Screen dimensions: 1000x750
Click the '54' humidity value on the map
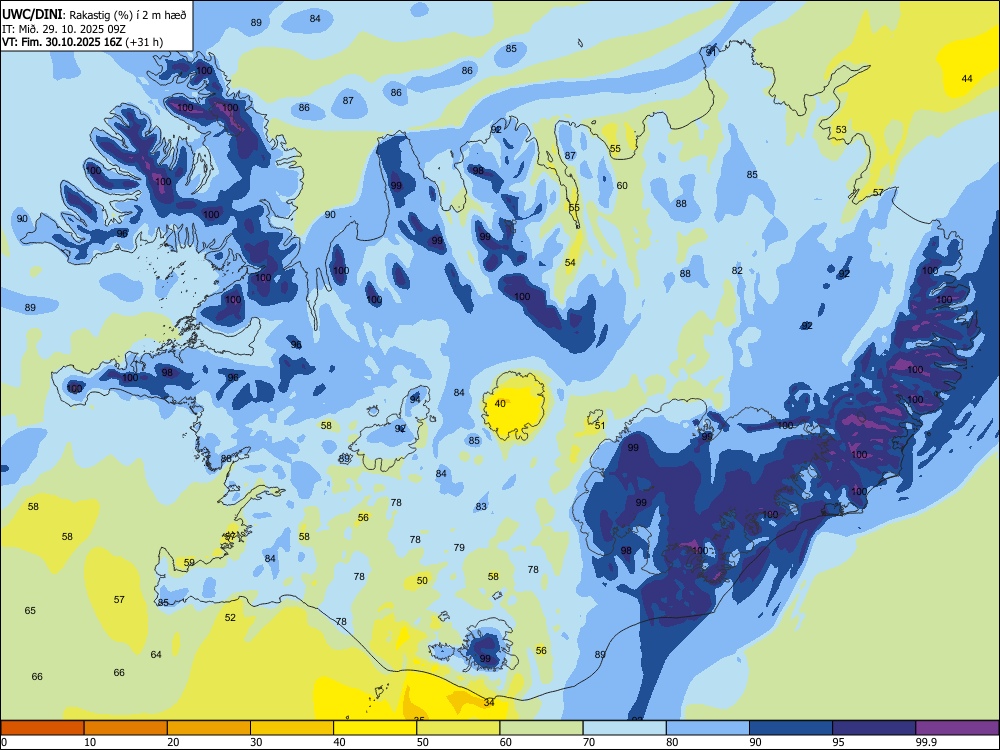pos(570,263)
